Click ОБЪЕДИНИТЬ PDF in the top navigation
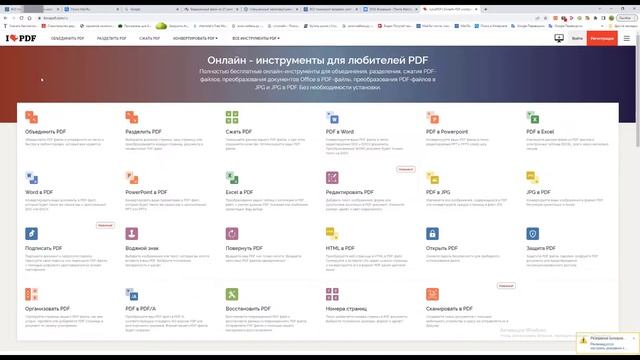Screen dimensions: 640x360 [x=67, y=38]
